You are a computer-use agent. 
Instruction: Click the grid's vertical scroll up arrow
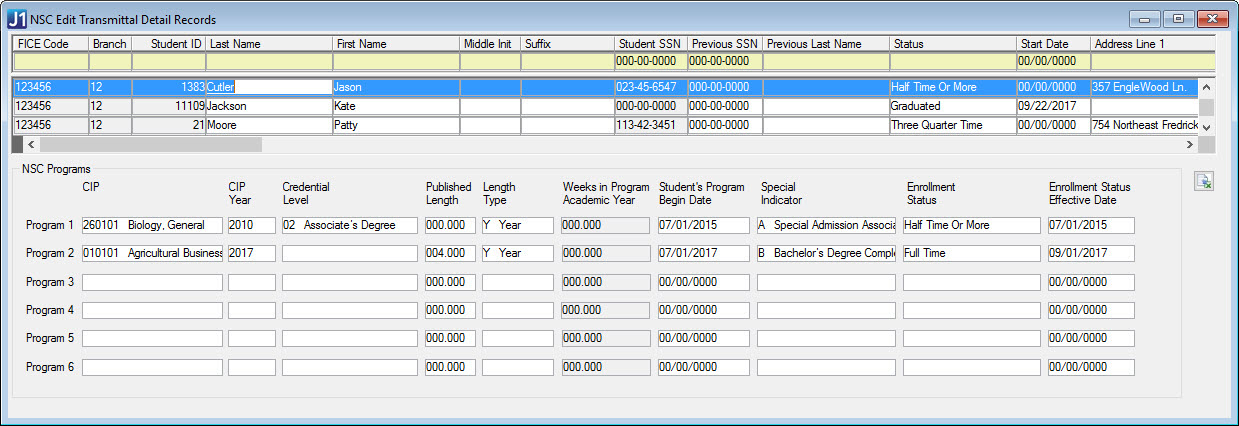(x=1206, y=86)
